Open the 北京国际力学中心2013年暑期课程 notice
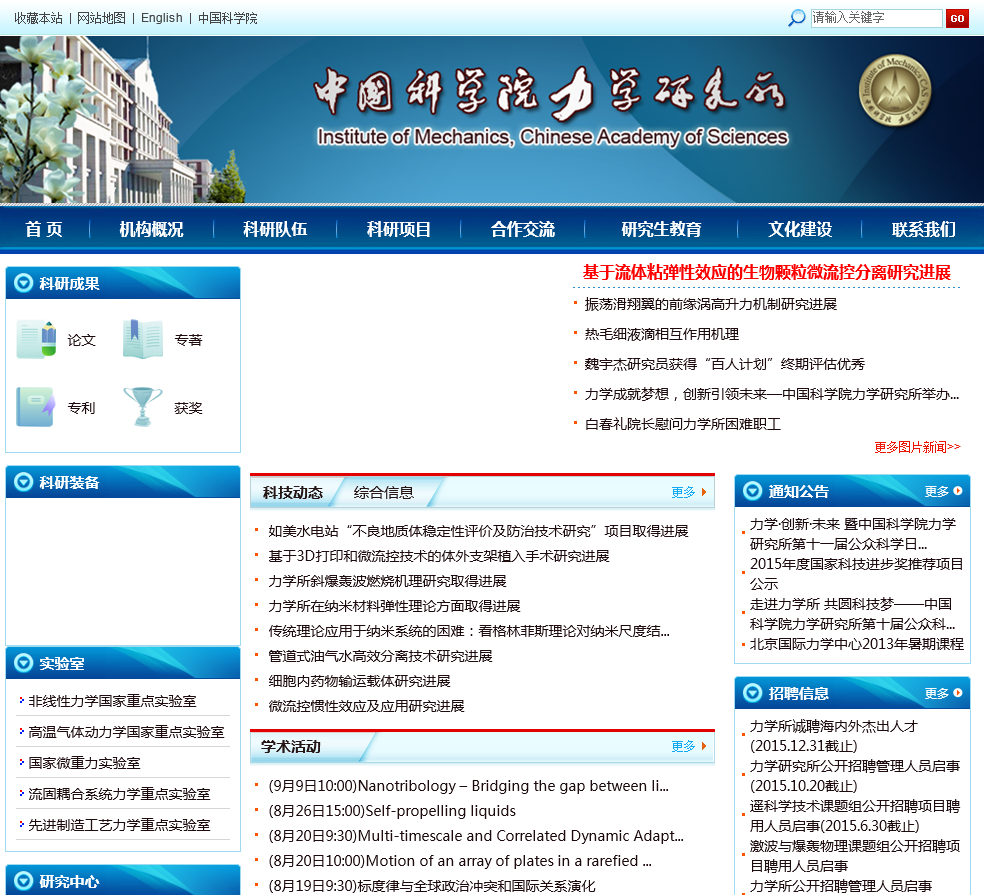The width and height of the screenshot is (984, 895). tap(857, 644)
